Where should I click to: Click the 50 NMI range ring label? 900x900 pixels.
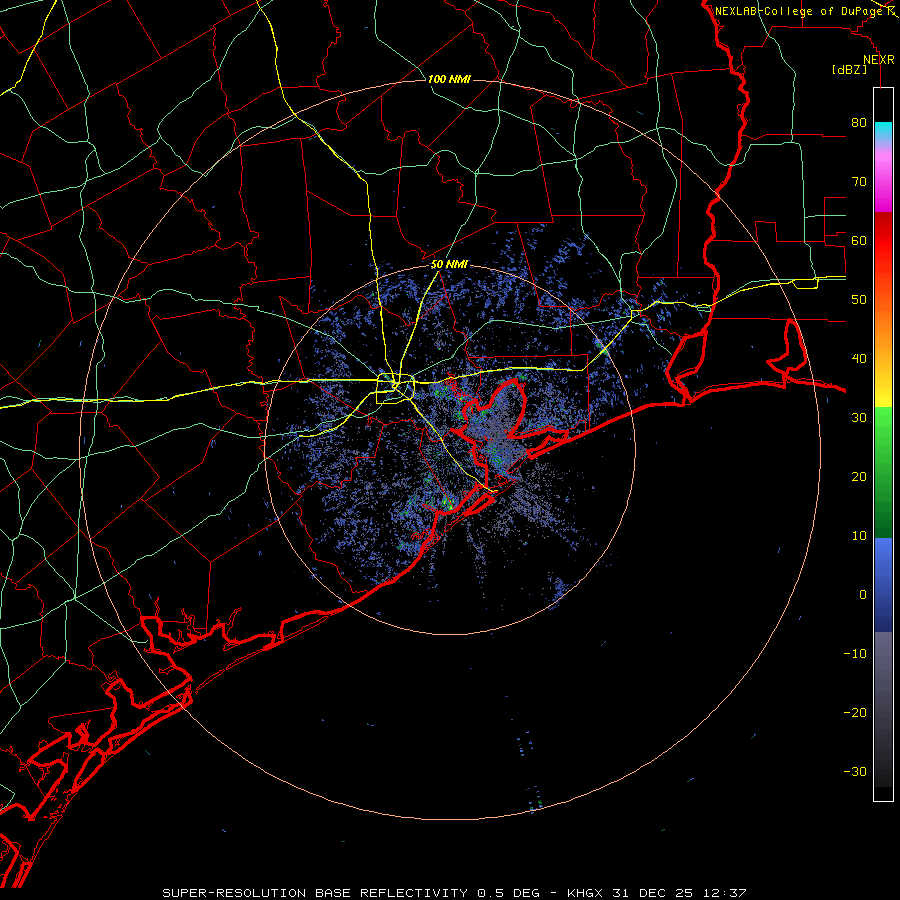click(449, 265)
